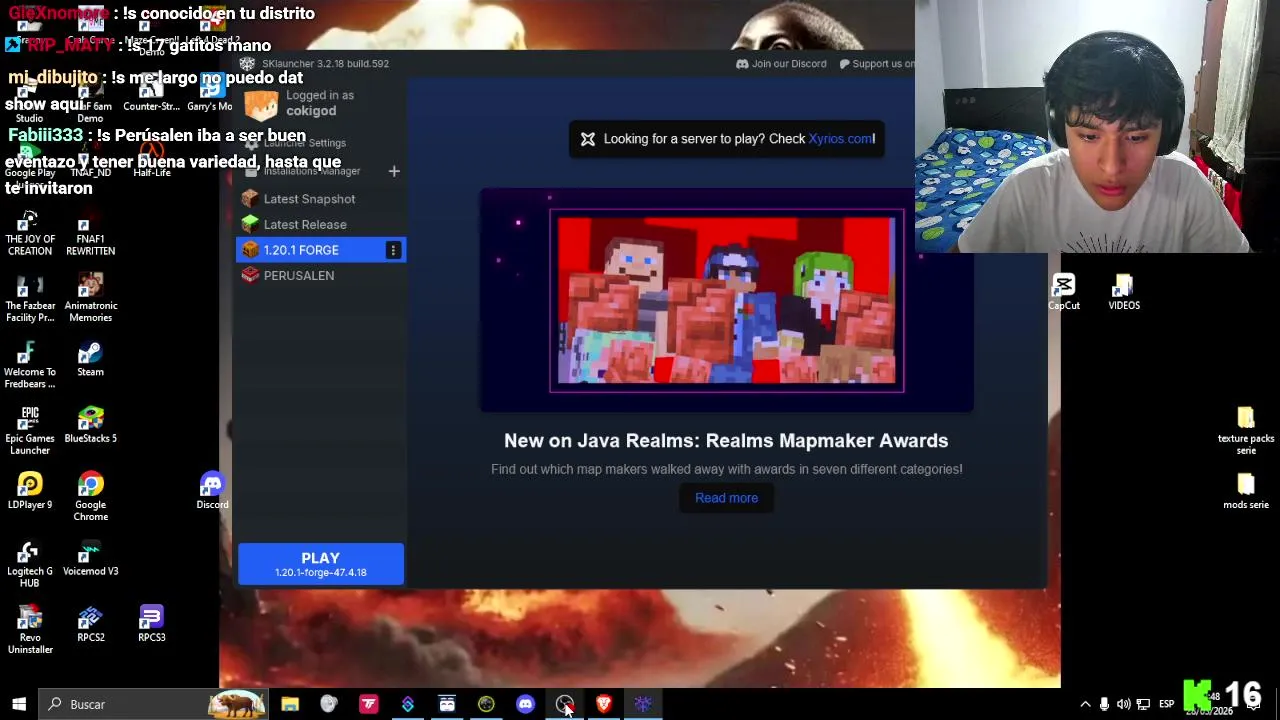Screen dimensions: 1280x720
Task: Open the Google Chrome desktop shortcut
Action: tap(90, 496)
